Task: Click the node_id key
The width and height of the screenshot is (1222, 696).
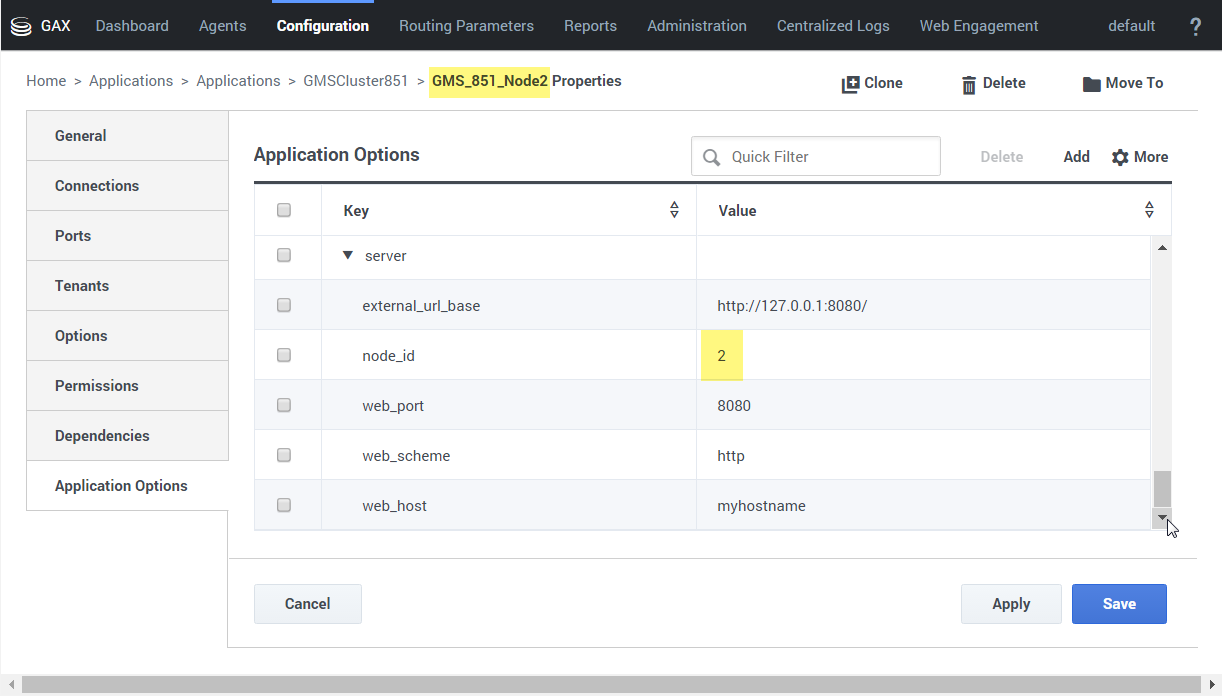Action: [x=388, y=355]
